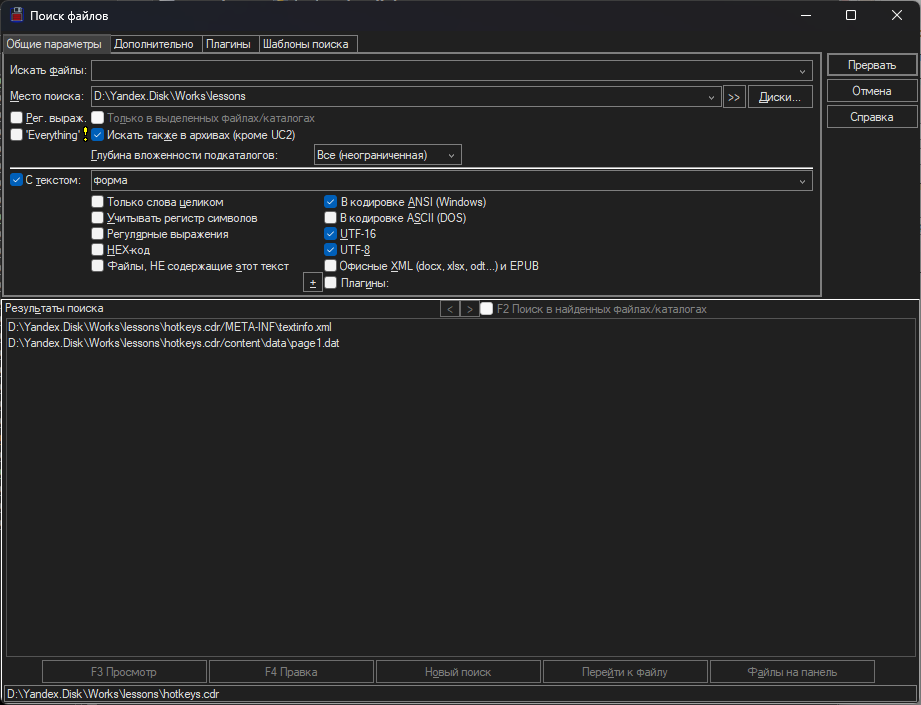Screen dimensions: 921x705
Task: Go to previous search result with '<' button
Action: click(450, 309)
